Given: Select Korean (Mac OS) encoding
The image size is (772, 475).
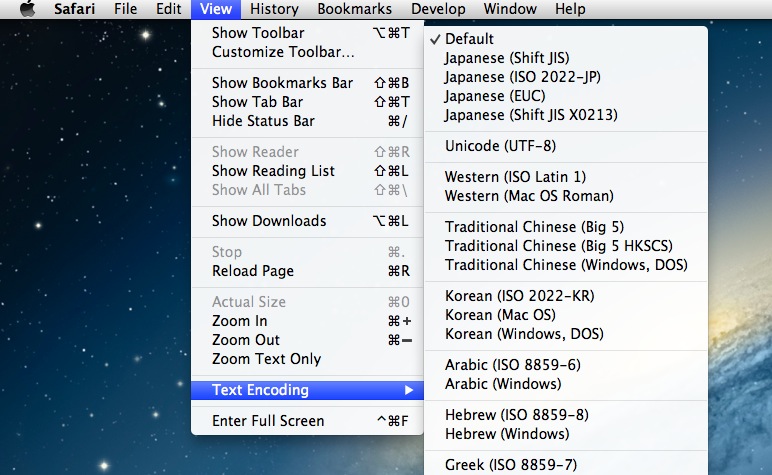Looking at the screenshot, I should (x=566, y=315).
